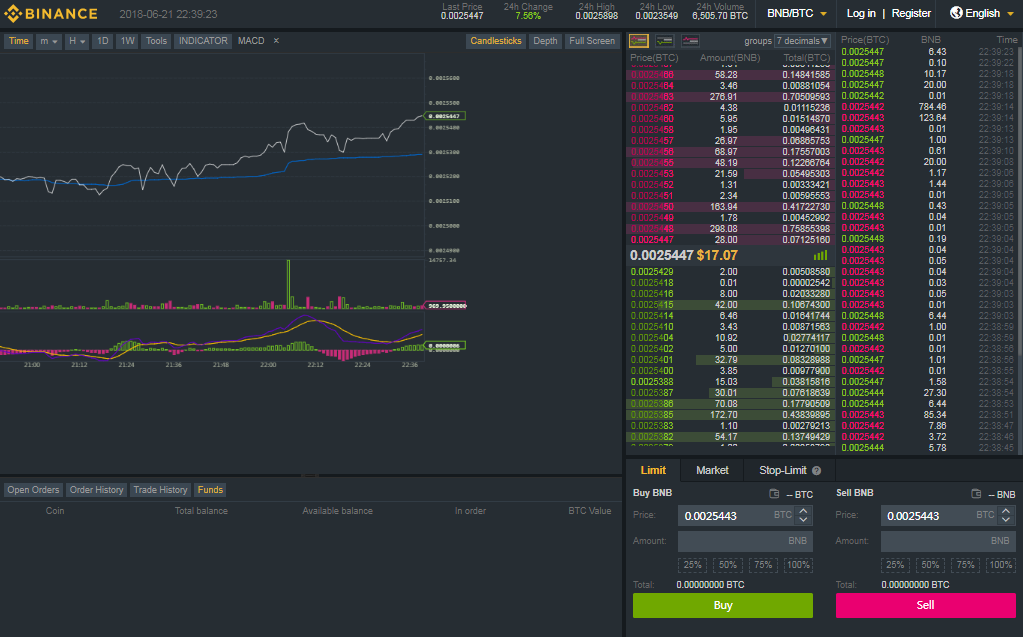Screen dimensions: 1023x637
Task: Open the chart Tools menu
Action: click(156, 41)
